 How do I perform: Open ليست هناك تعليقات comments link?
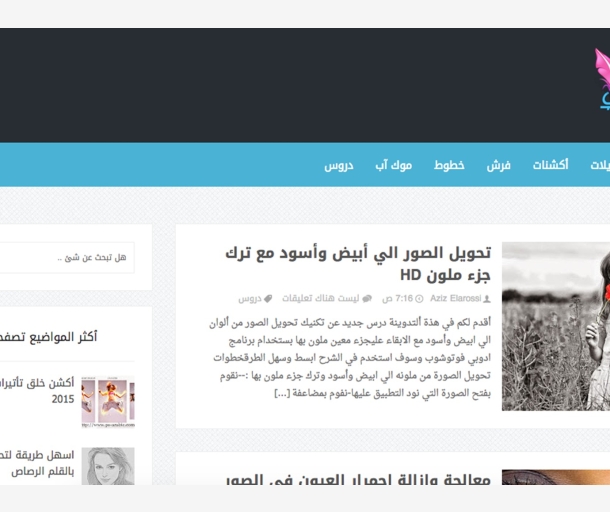321,298
